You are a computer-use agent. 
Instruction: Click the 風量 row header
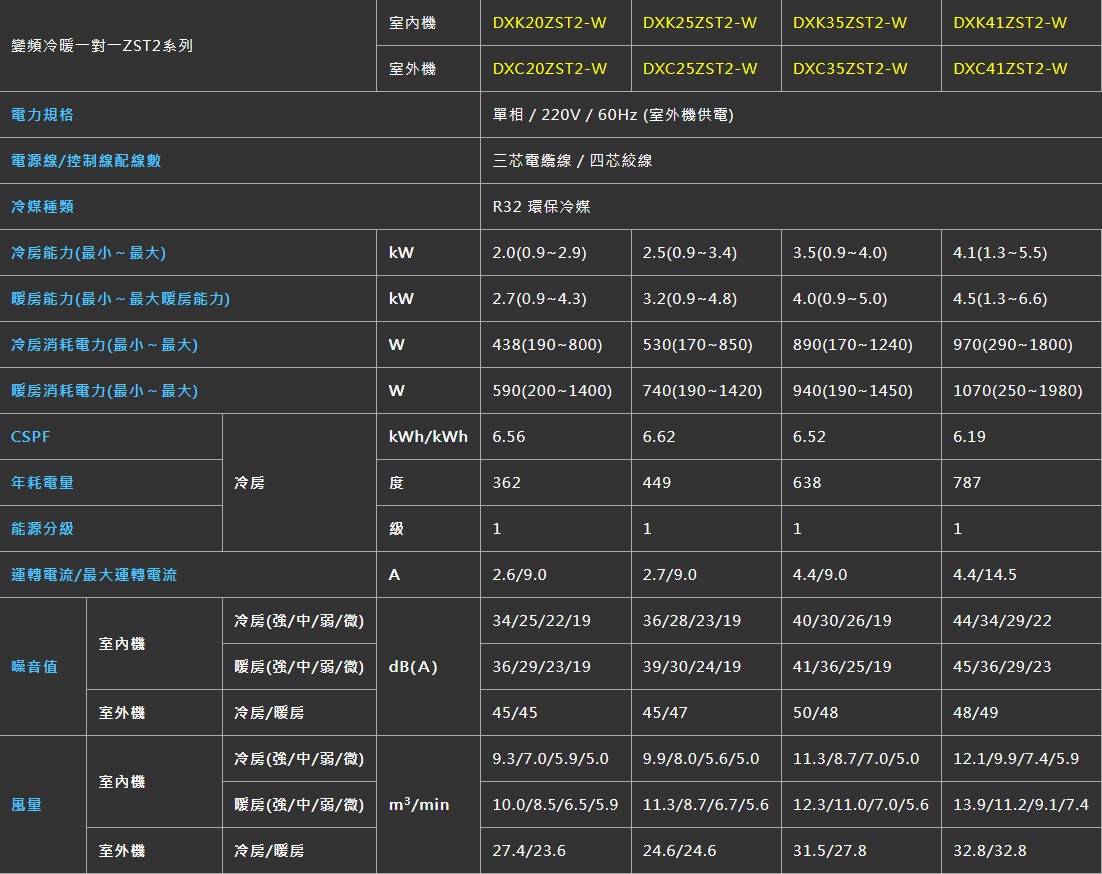[x=26, y=805]
